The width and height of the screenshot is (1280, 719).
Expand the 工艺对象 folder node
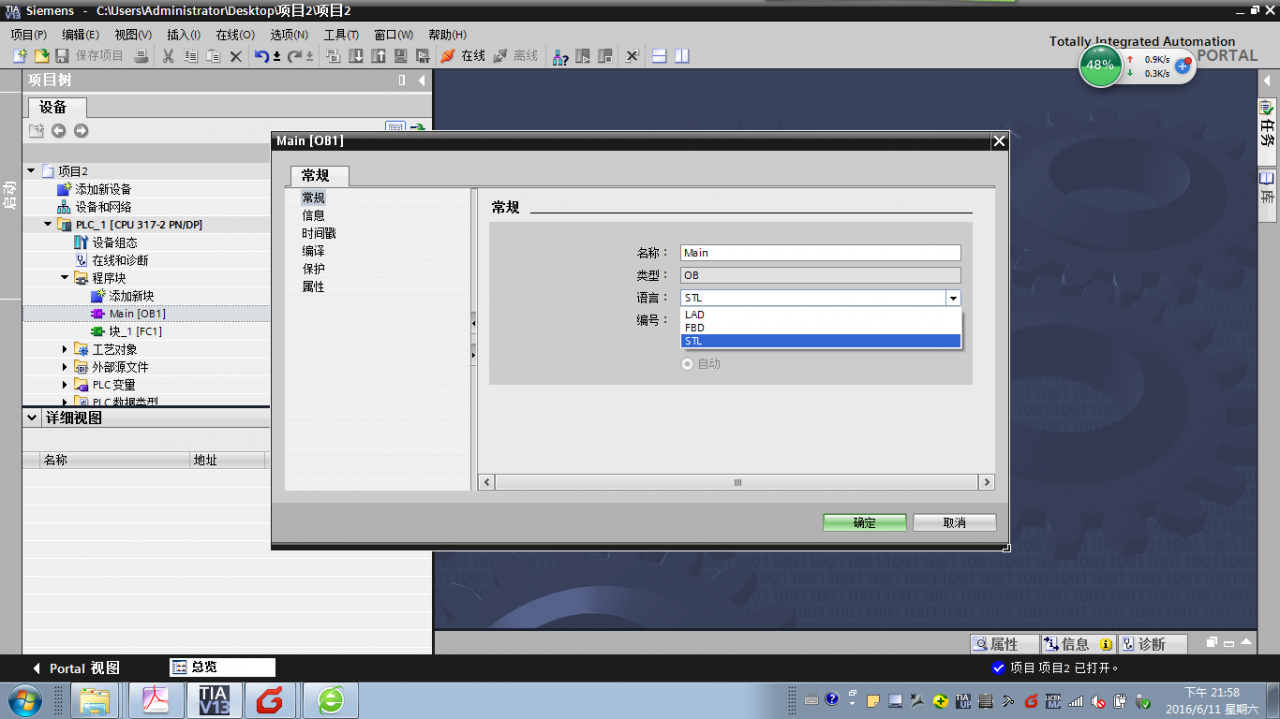pos(65,349)
